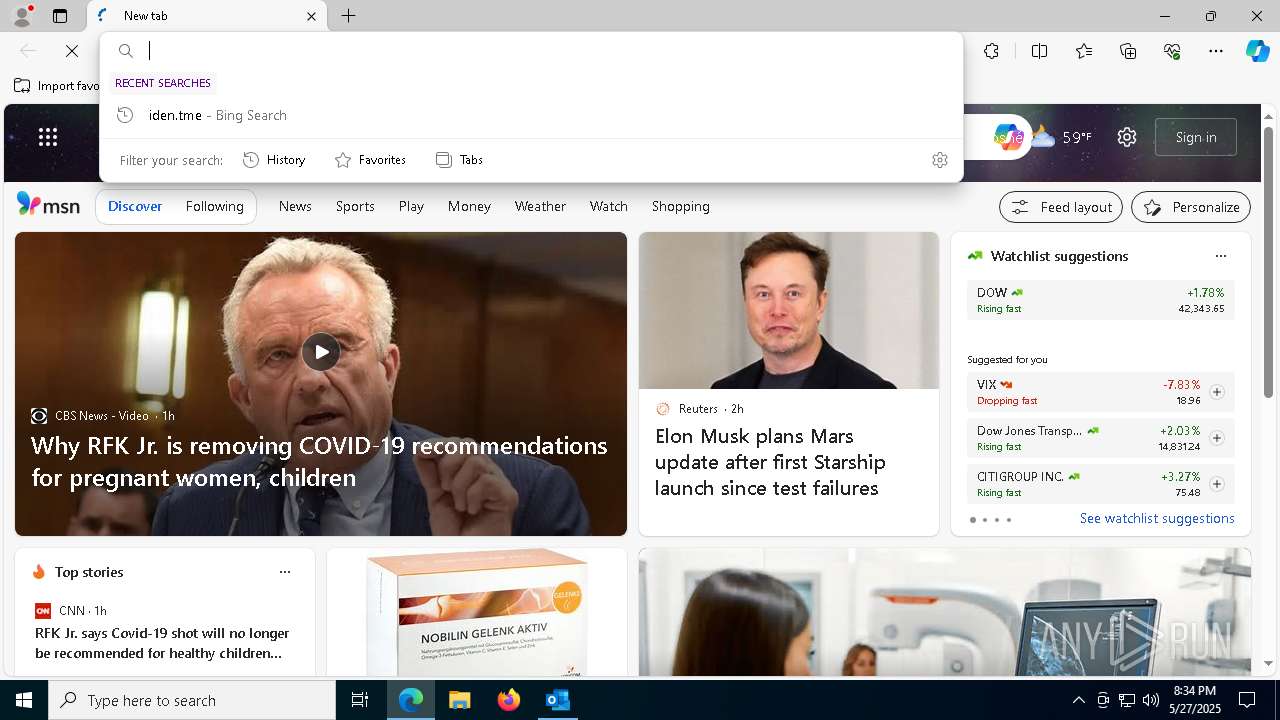Open File Explorer from taskbar
The width and height of the screenshot is (1280, 720).
[459, 700]
